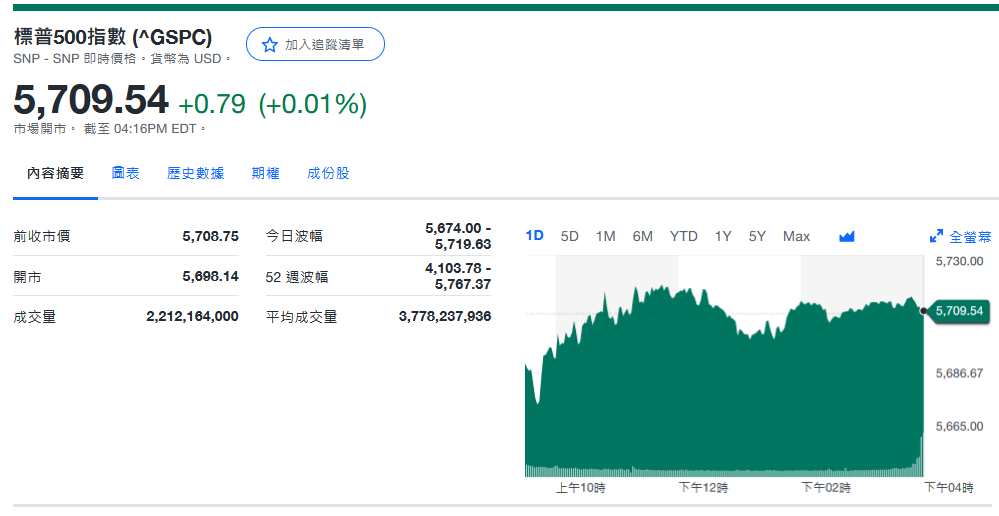Open the 歷史數據 tab

click(x=195, y=173)
